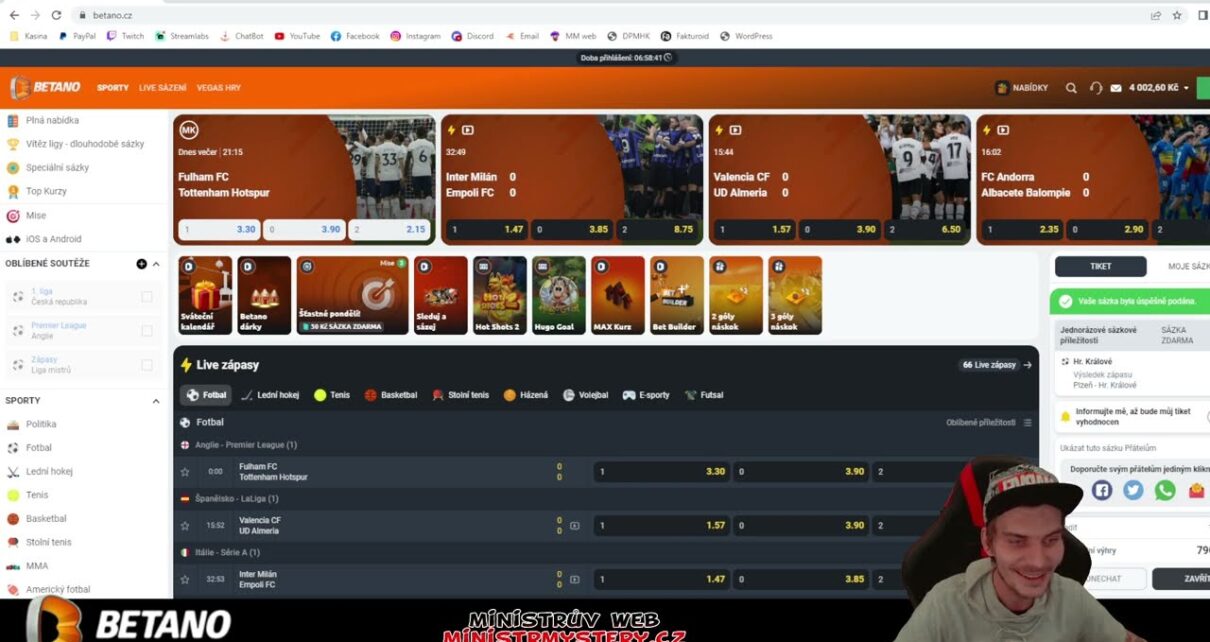Image resolution: width=1210 pixels, height=642 pixels.
Task: Favorite the Inter Milán match with star
Action: click(x=185, y=579)
